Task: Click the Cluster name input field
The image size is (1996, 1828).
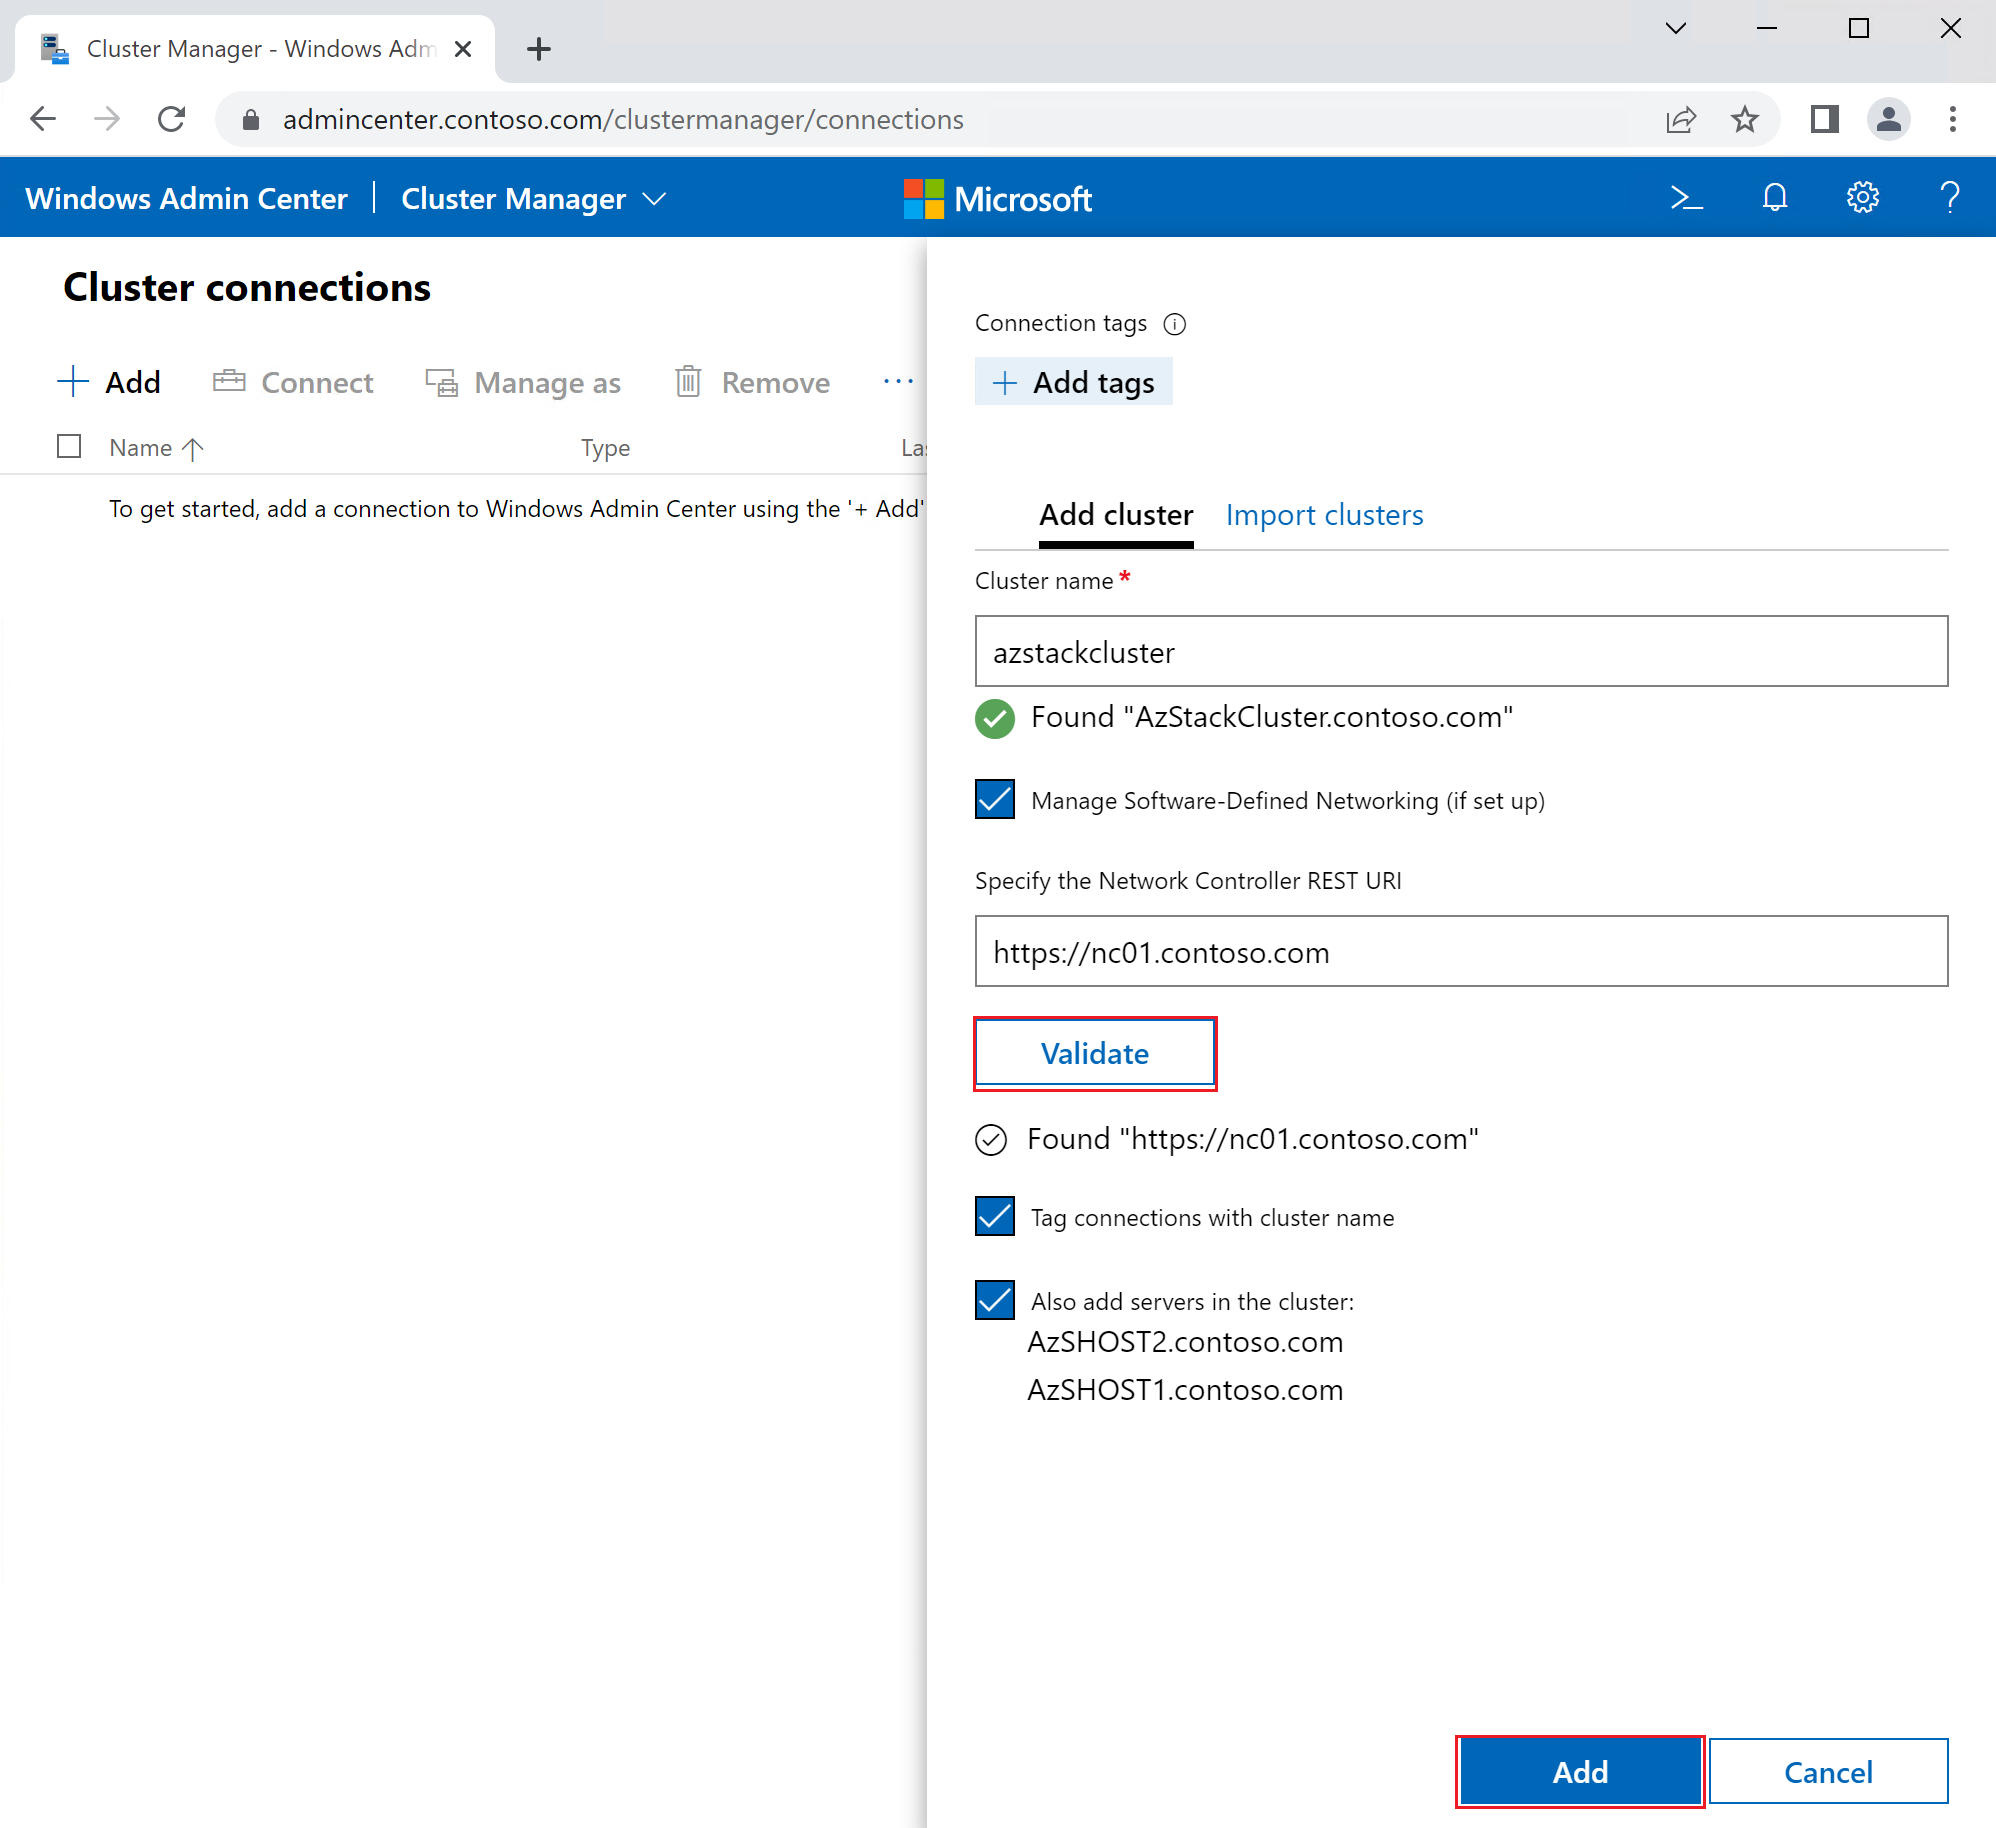Action: pos(1461,651)
